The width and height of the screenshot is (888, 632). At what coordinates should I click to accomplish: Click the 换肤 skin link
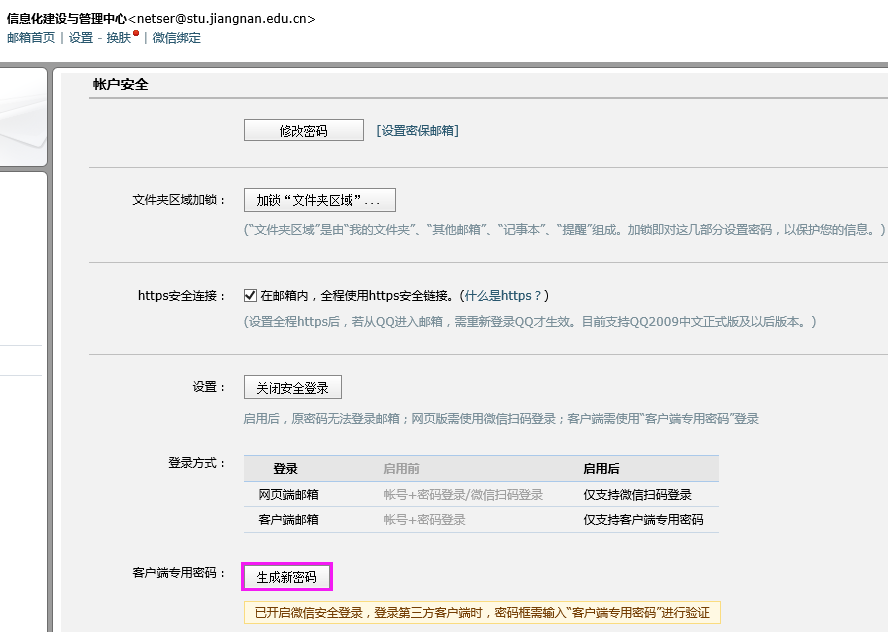[x=118, y=38]
